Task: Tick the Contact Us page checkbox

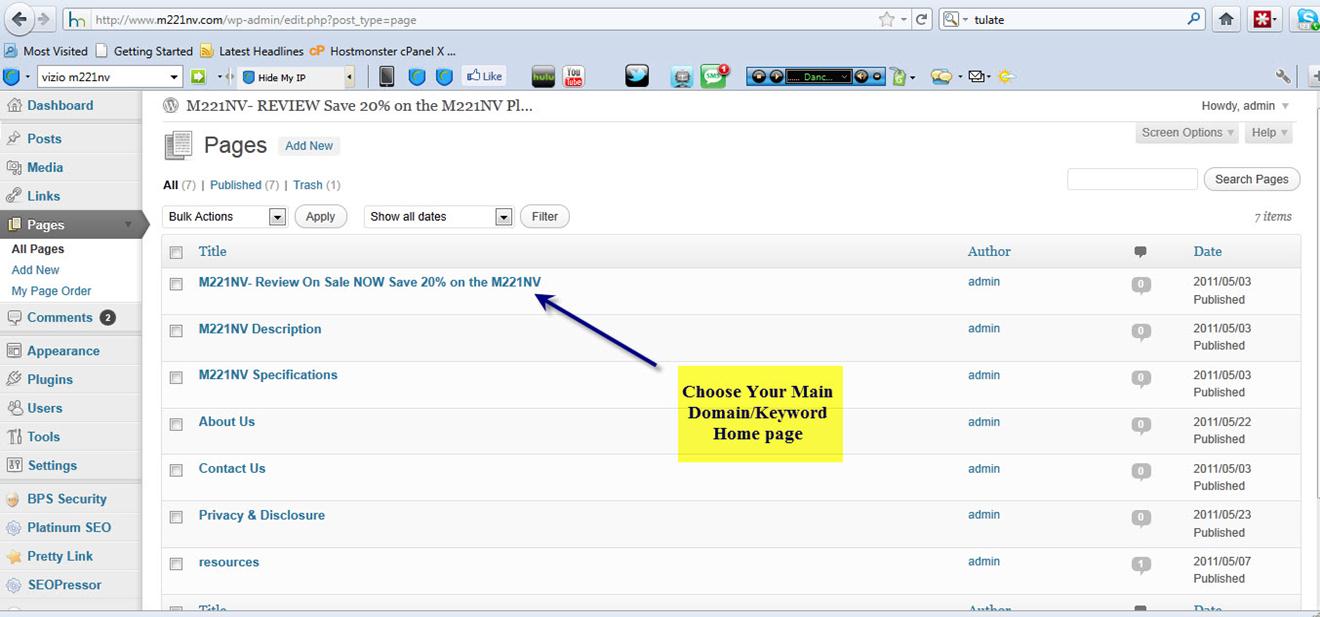Action: click(x=176, y=470)
